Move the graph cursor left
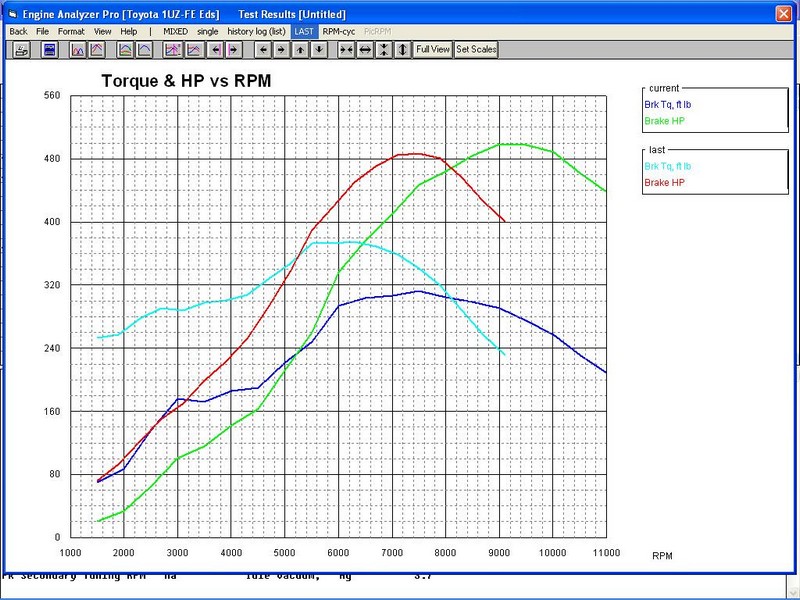 (x=216, y=49)
